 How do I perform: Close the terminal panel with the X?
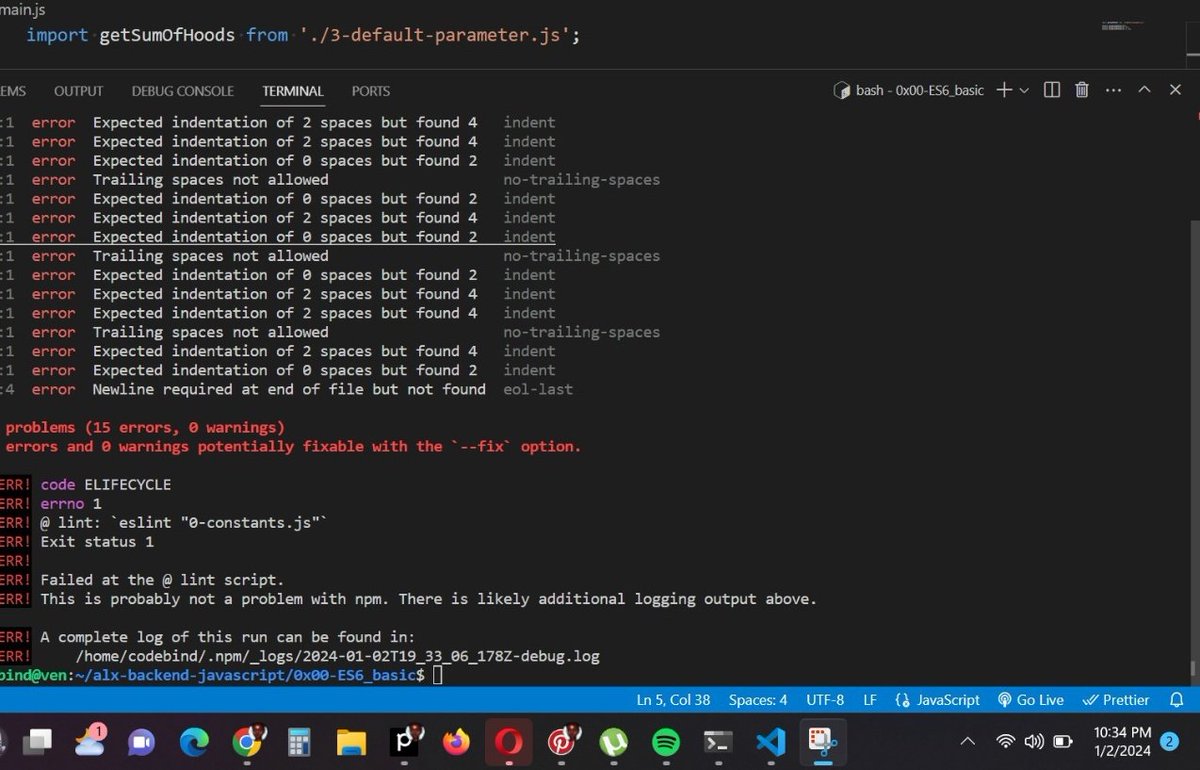pyautogui.click(x=1176, y=90)
